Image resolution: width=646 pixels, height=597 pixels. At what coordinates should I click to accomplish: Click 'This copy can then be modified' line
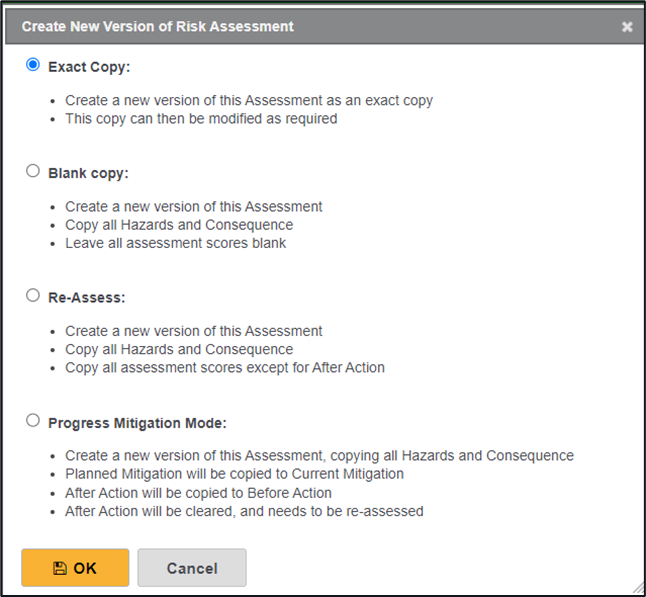(x=201, y=118)
